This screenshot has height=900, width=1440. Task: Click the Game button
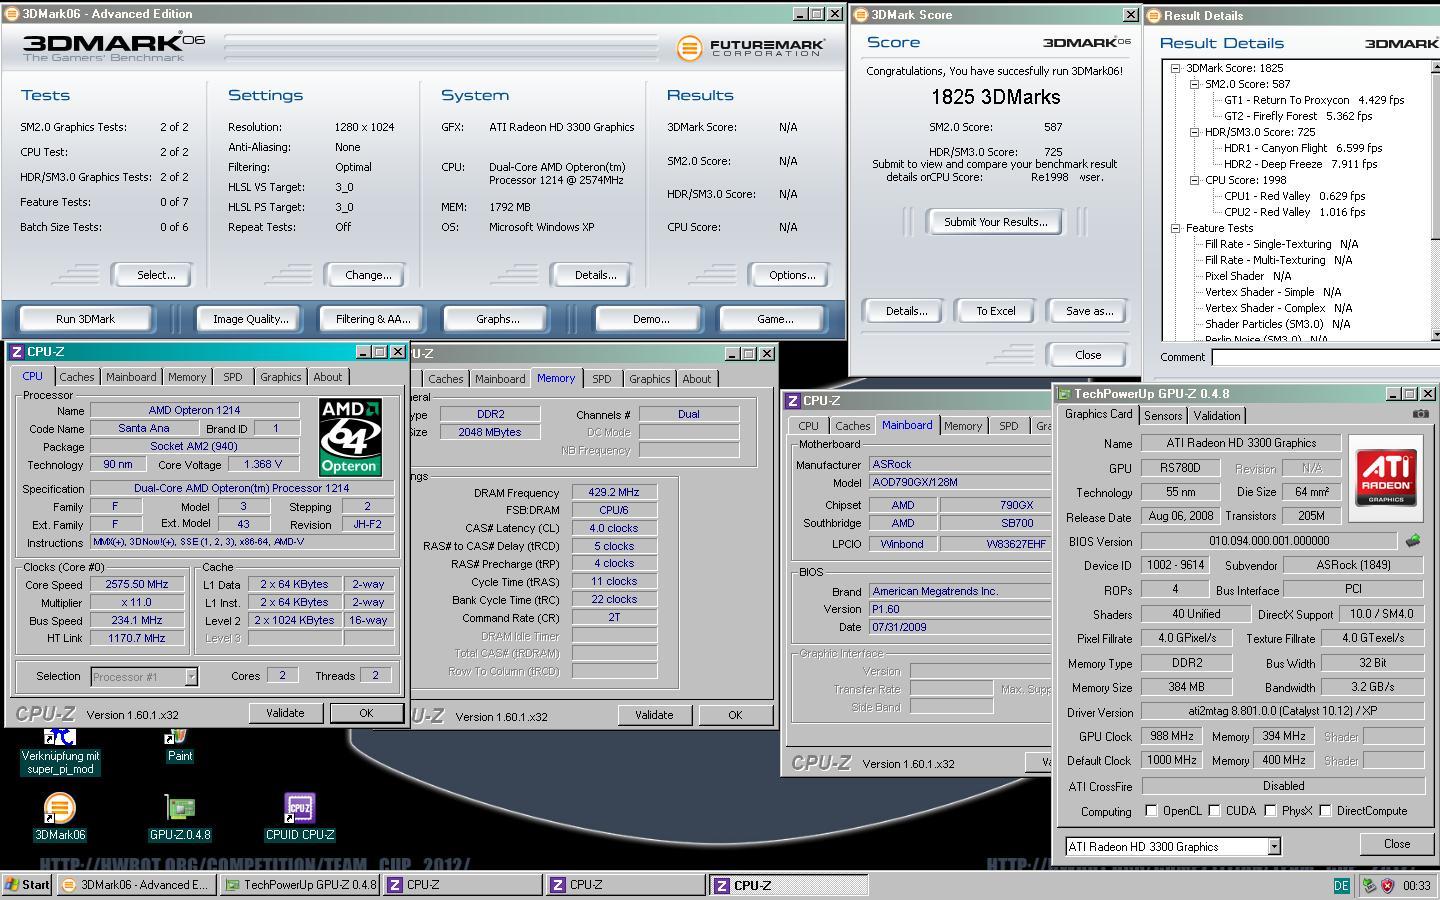coord(775,319)
